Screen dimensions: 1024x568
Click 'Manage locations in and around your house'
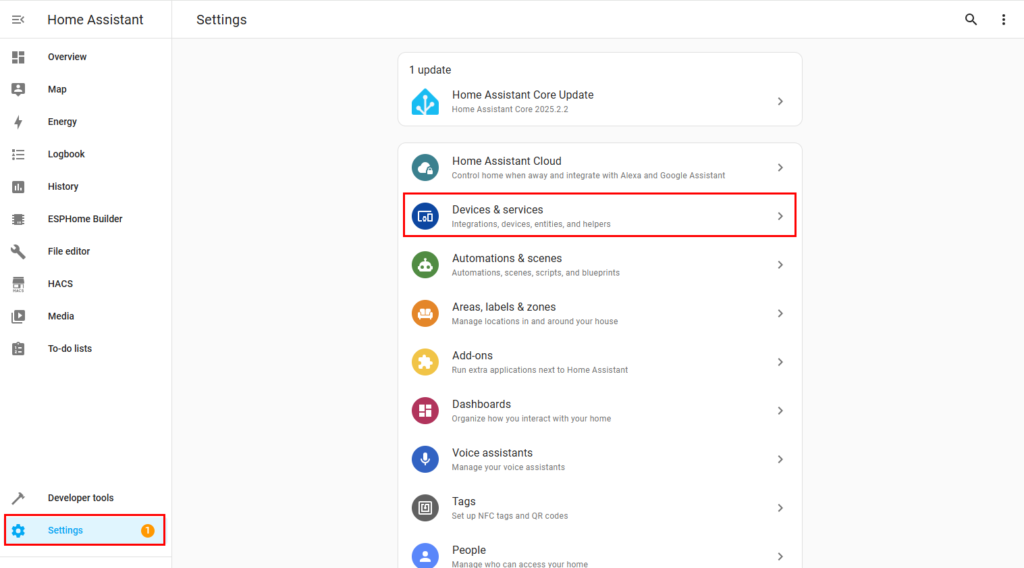coord(535,321)
